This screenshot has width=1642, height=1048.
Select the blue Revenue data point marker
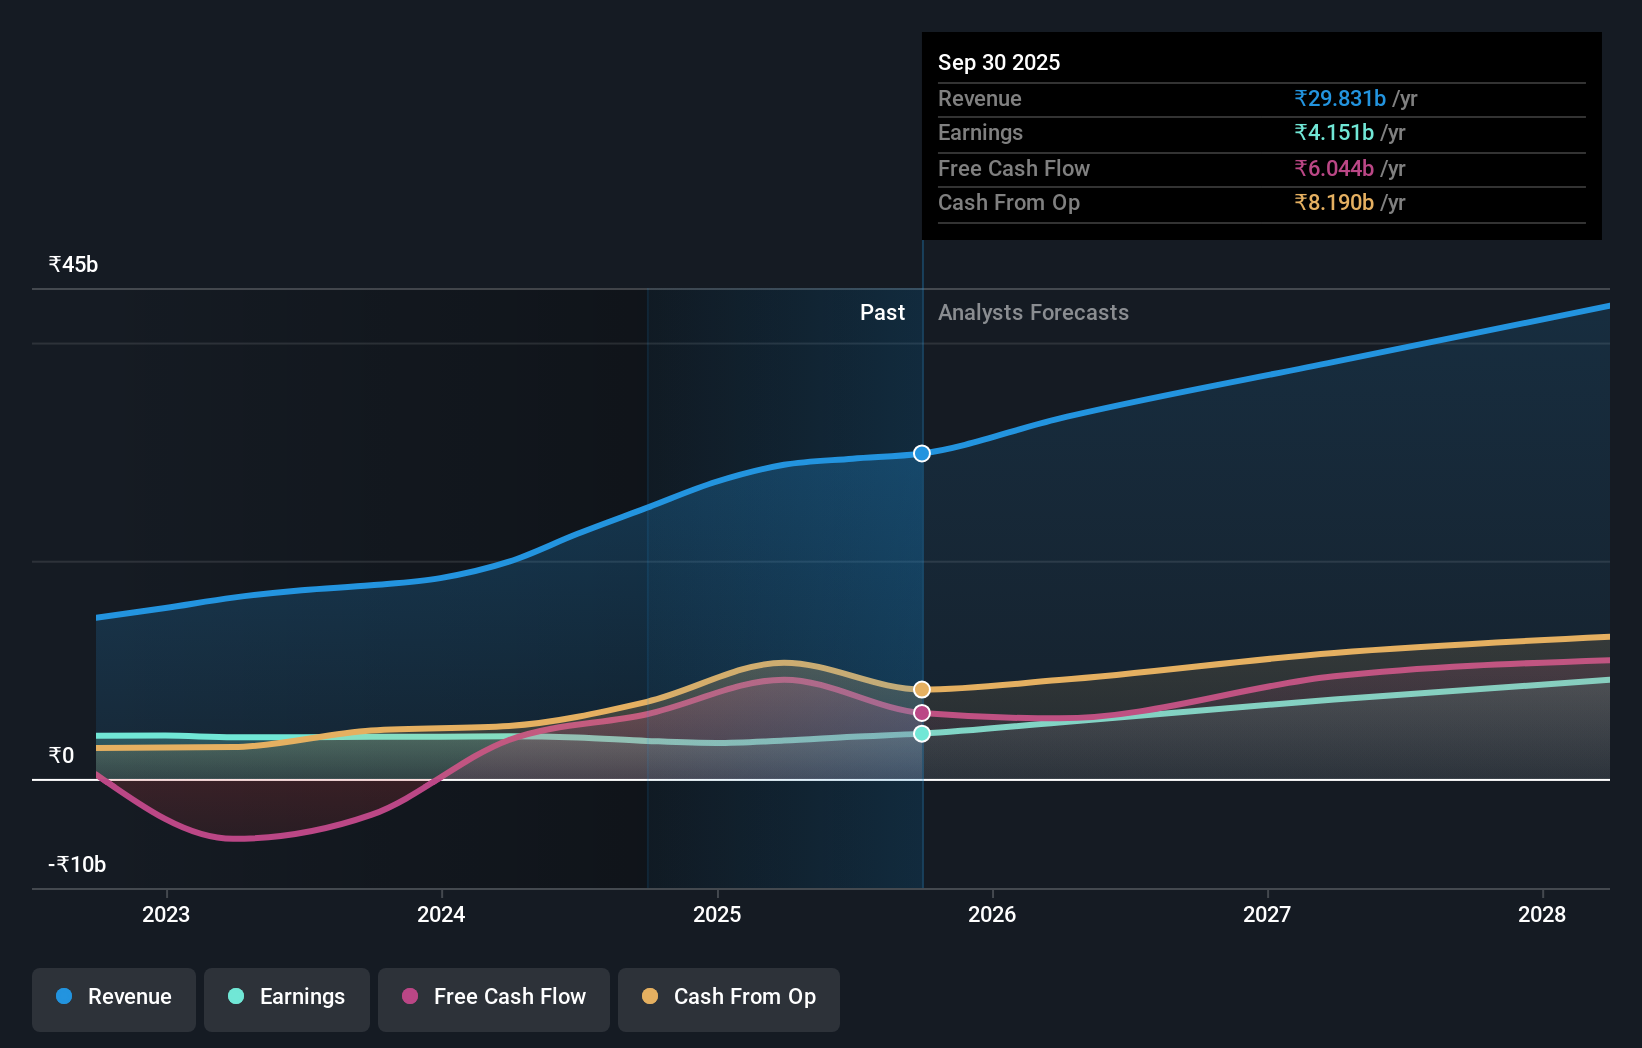[x=921, y=453]
